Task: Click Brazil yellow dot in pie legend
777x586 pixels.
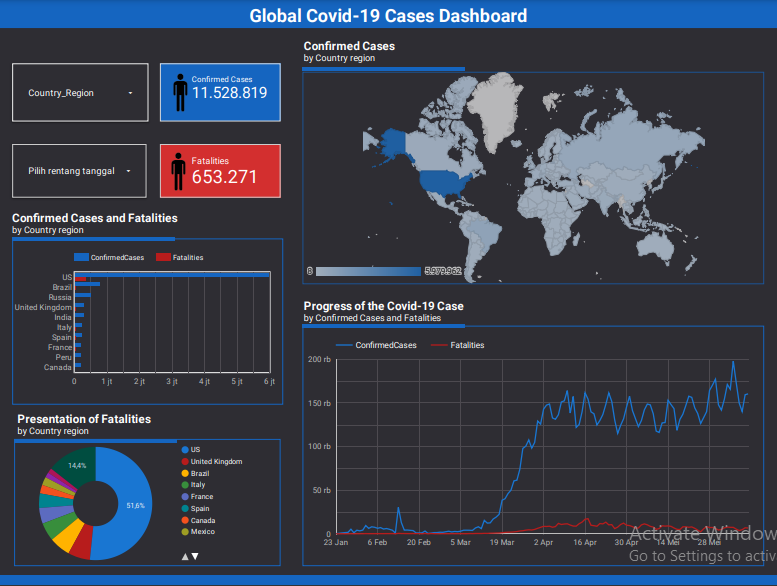Action: (184, 473)
